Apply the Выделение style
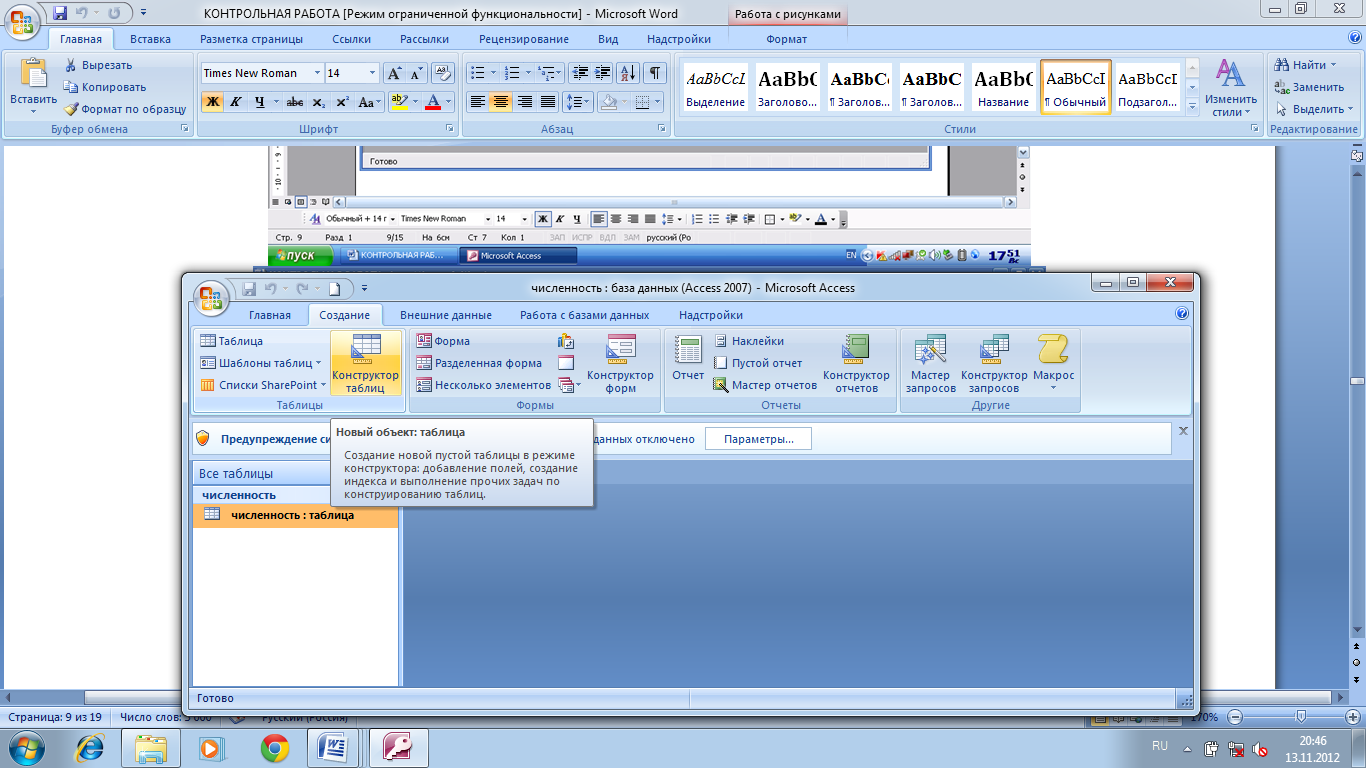The width and height of the screenshot is (1366, 768). pos(716,88)
